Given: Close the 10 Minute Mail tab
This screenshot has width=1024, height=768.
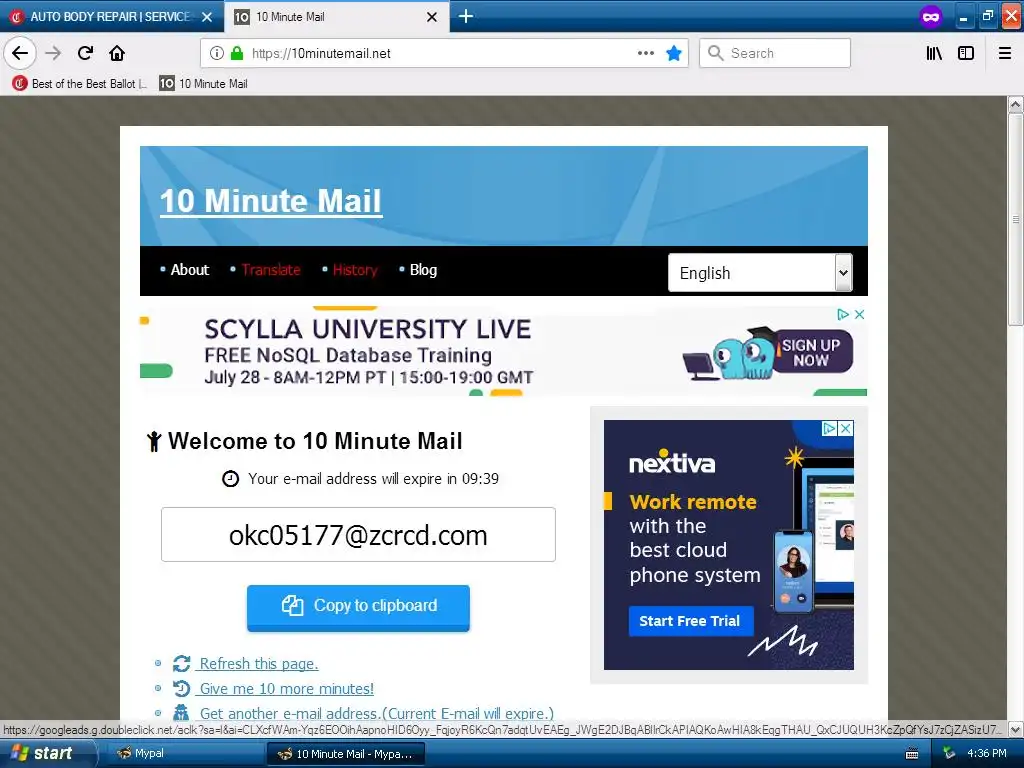Looking at the screenshot, I should coord(432,17).
